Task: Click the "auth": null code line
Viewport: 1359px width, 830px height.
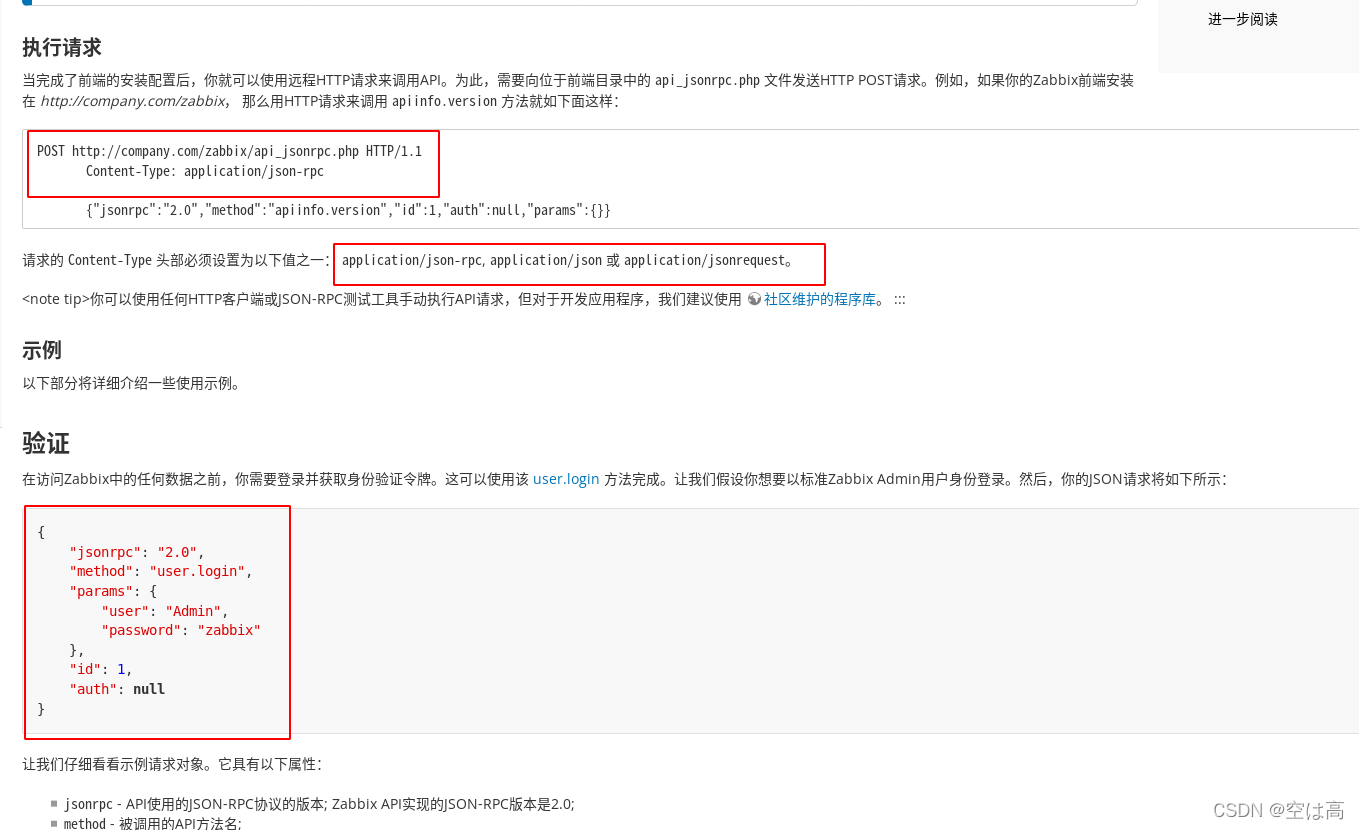Action: (x=117, y=689)
